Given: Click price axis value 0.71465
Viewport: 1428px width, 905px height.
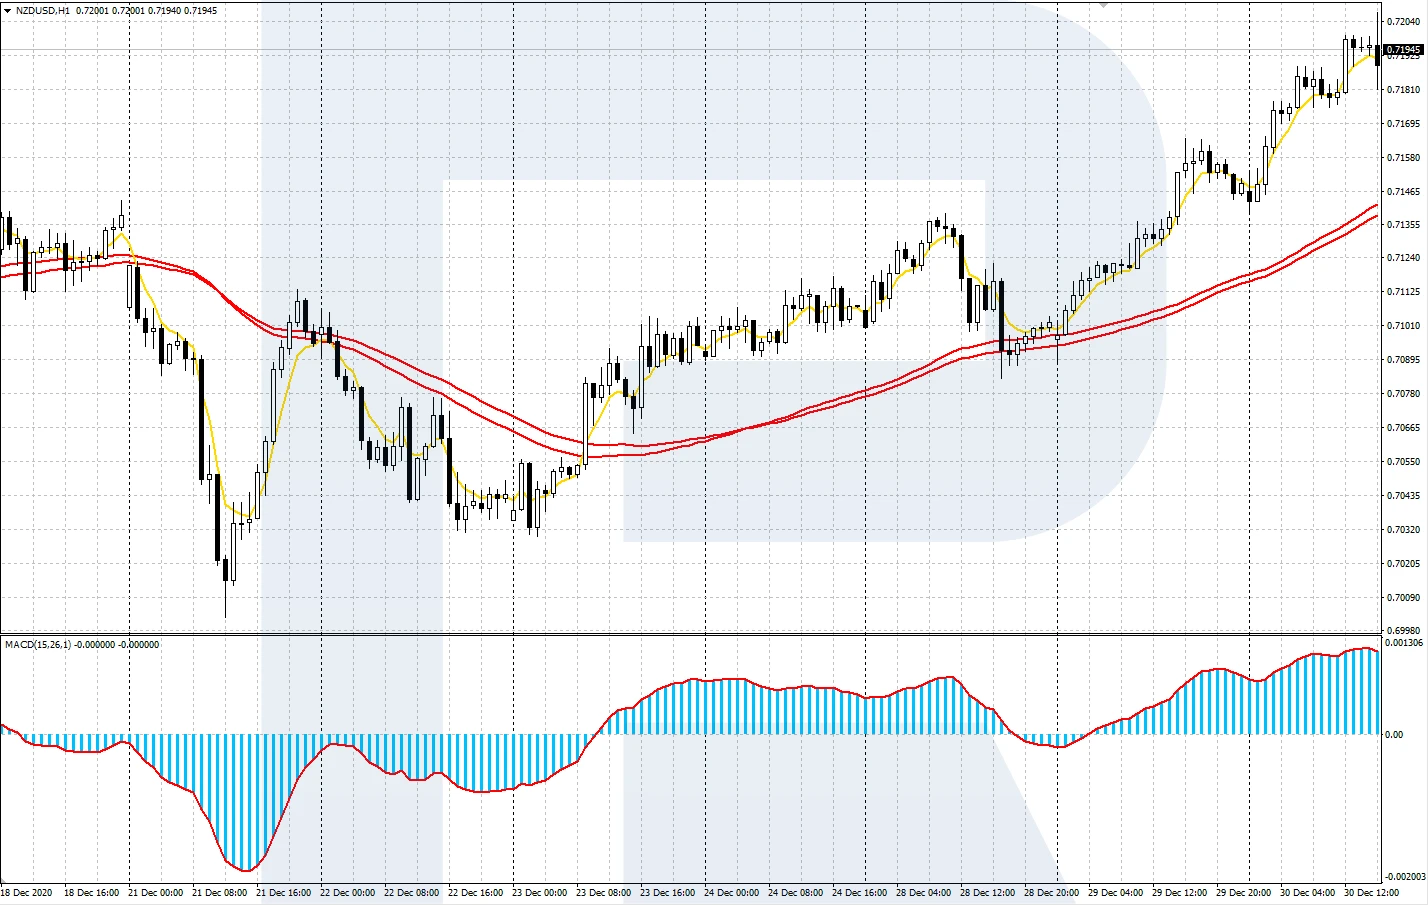Looking at the screenshot, I should pos(1404,192).
